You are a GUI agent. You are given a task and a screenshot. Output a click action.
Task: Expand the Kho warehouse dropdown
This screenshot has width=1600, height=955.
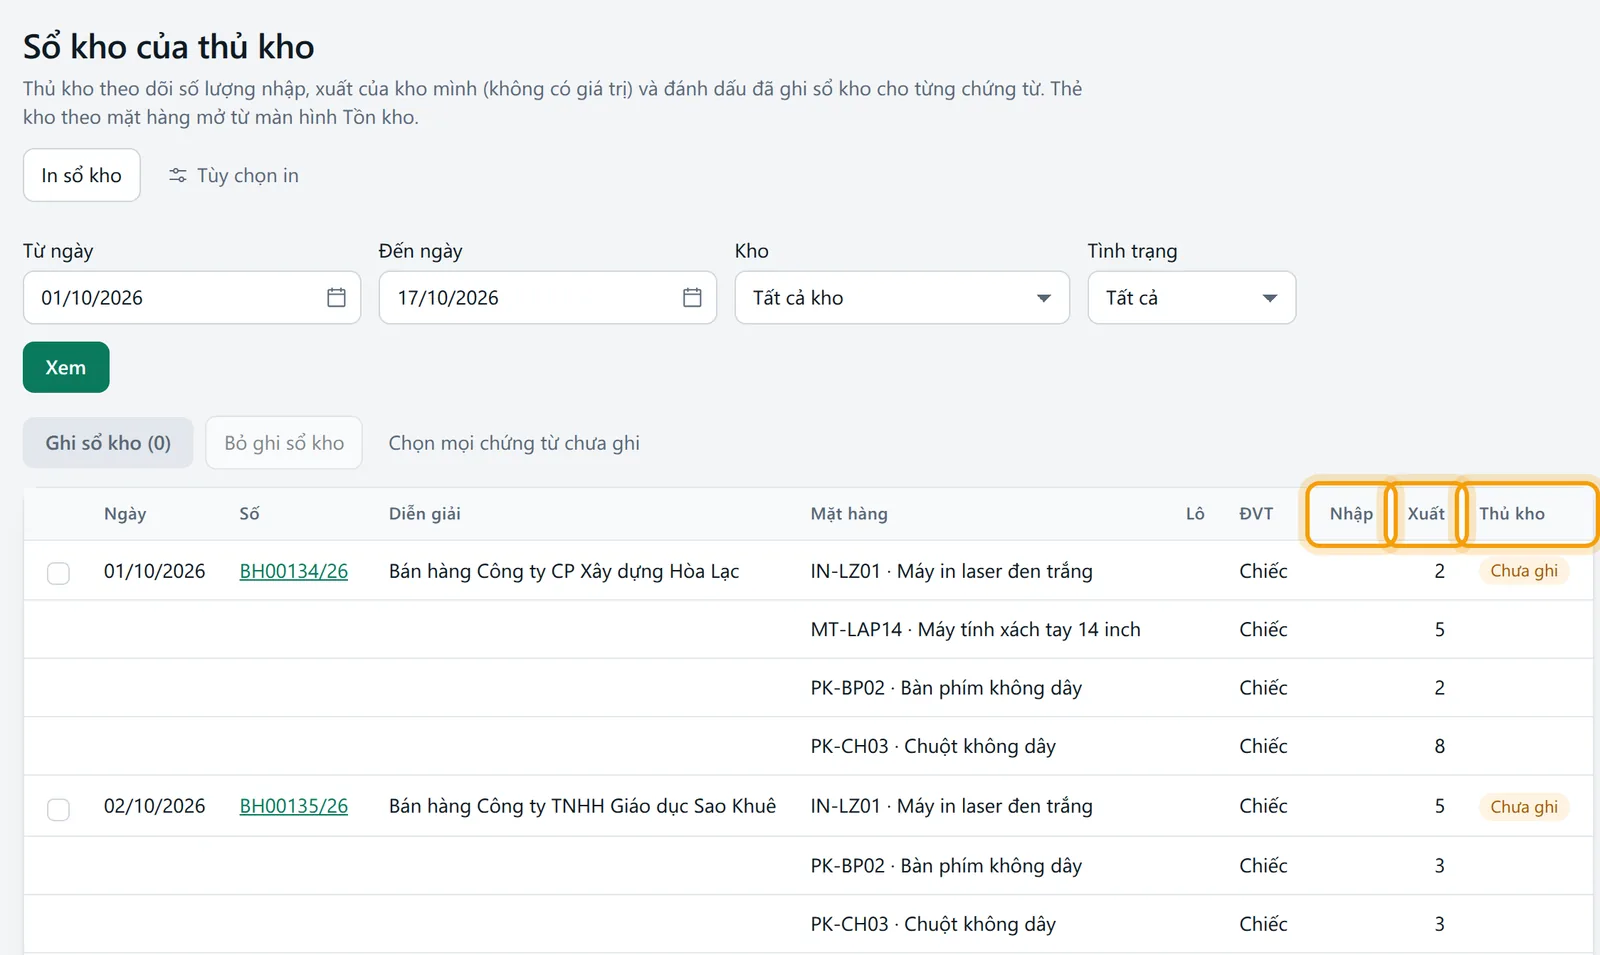902,298
